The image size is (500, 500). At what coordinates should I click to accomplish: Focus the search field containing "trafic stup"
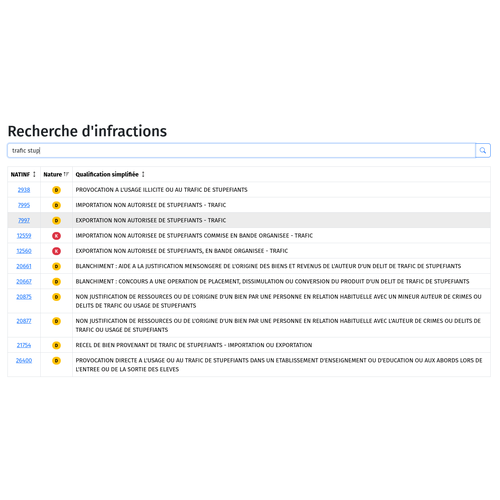click(241, 150)
